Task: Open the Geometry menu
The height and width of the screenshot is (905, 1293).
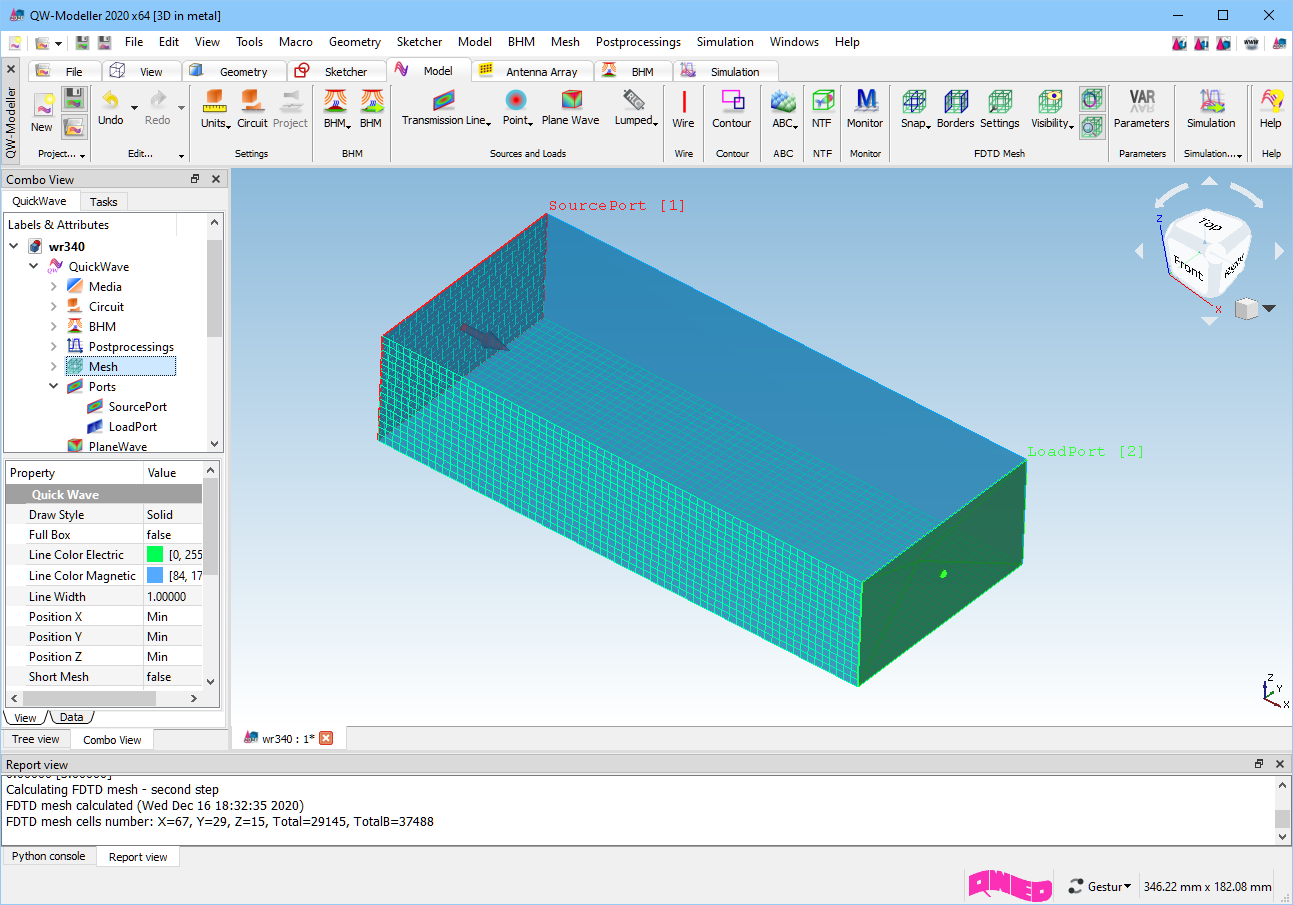Action: [355, 42]
